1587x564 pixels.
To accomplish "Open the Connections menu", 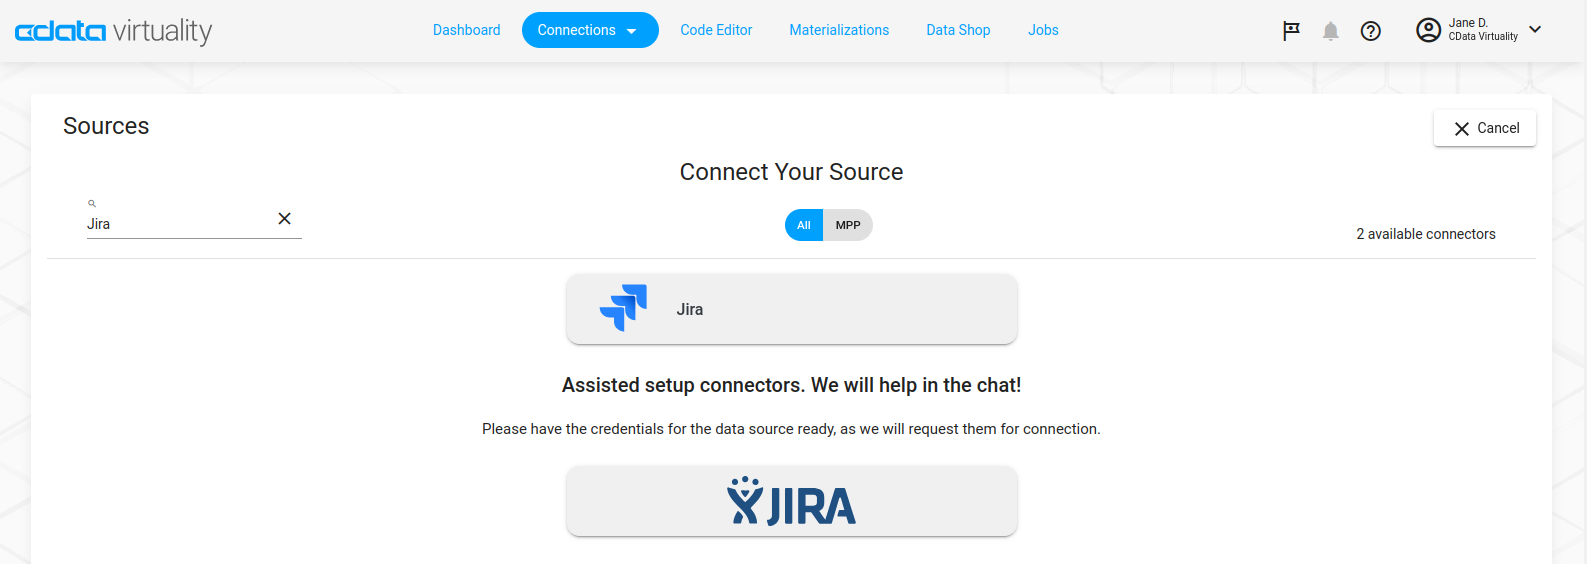I will [590, 30].
